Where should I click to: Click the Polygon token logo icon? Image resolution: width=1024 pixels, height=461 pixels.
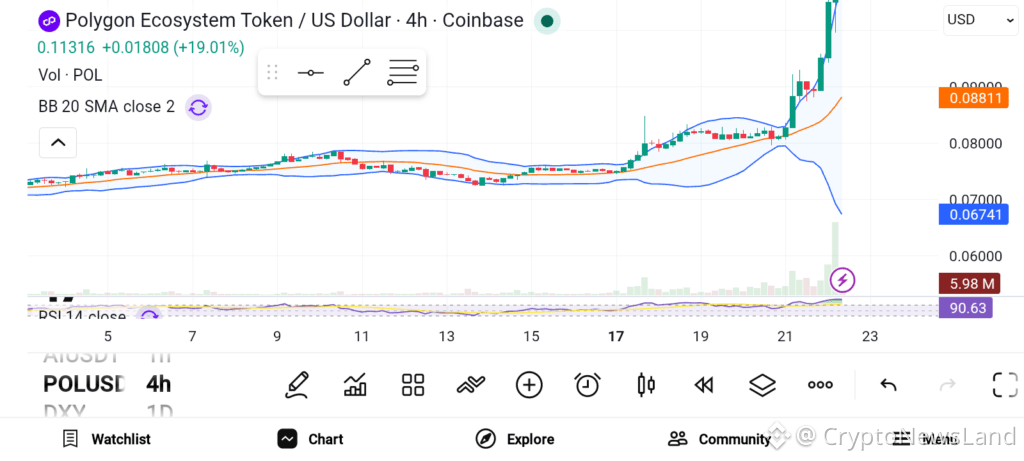(x=48, y=21)
